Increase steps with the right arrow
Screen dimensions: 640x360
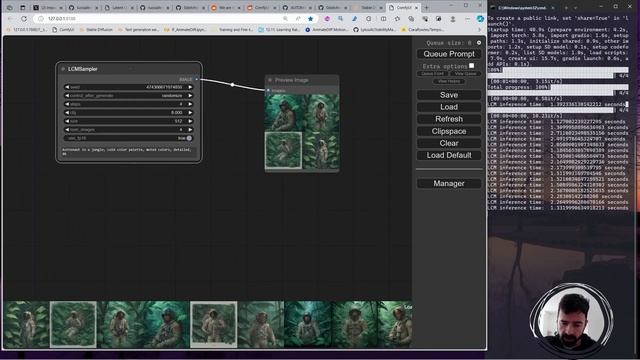coord(190,104)
